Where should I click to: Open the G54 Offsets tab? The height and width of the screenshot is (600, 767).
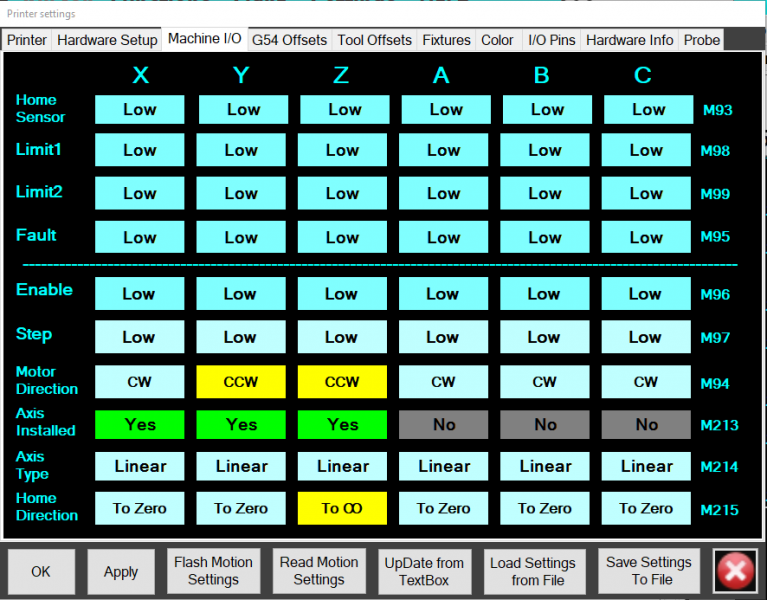(290, 40)
